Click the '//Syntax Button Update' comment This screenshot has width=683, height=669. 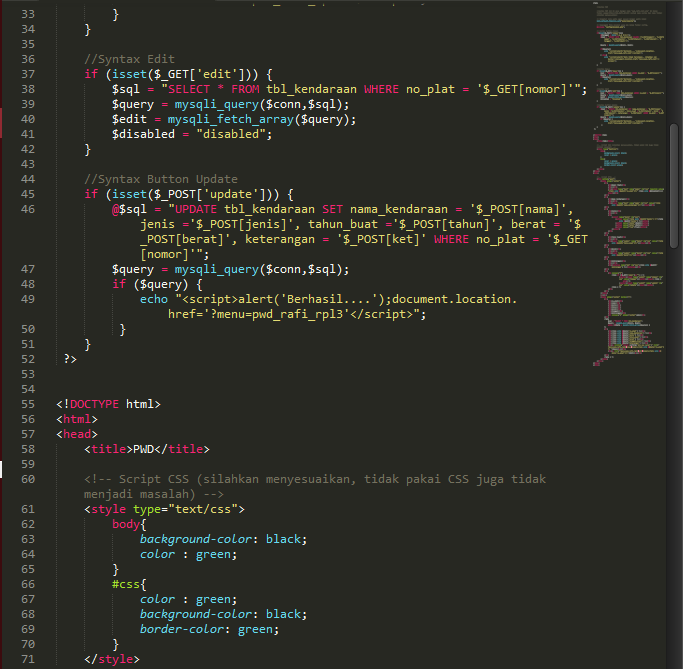coord(161,179)
